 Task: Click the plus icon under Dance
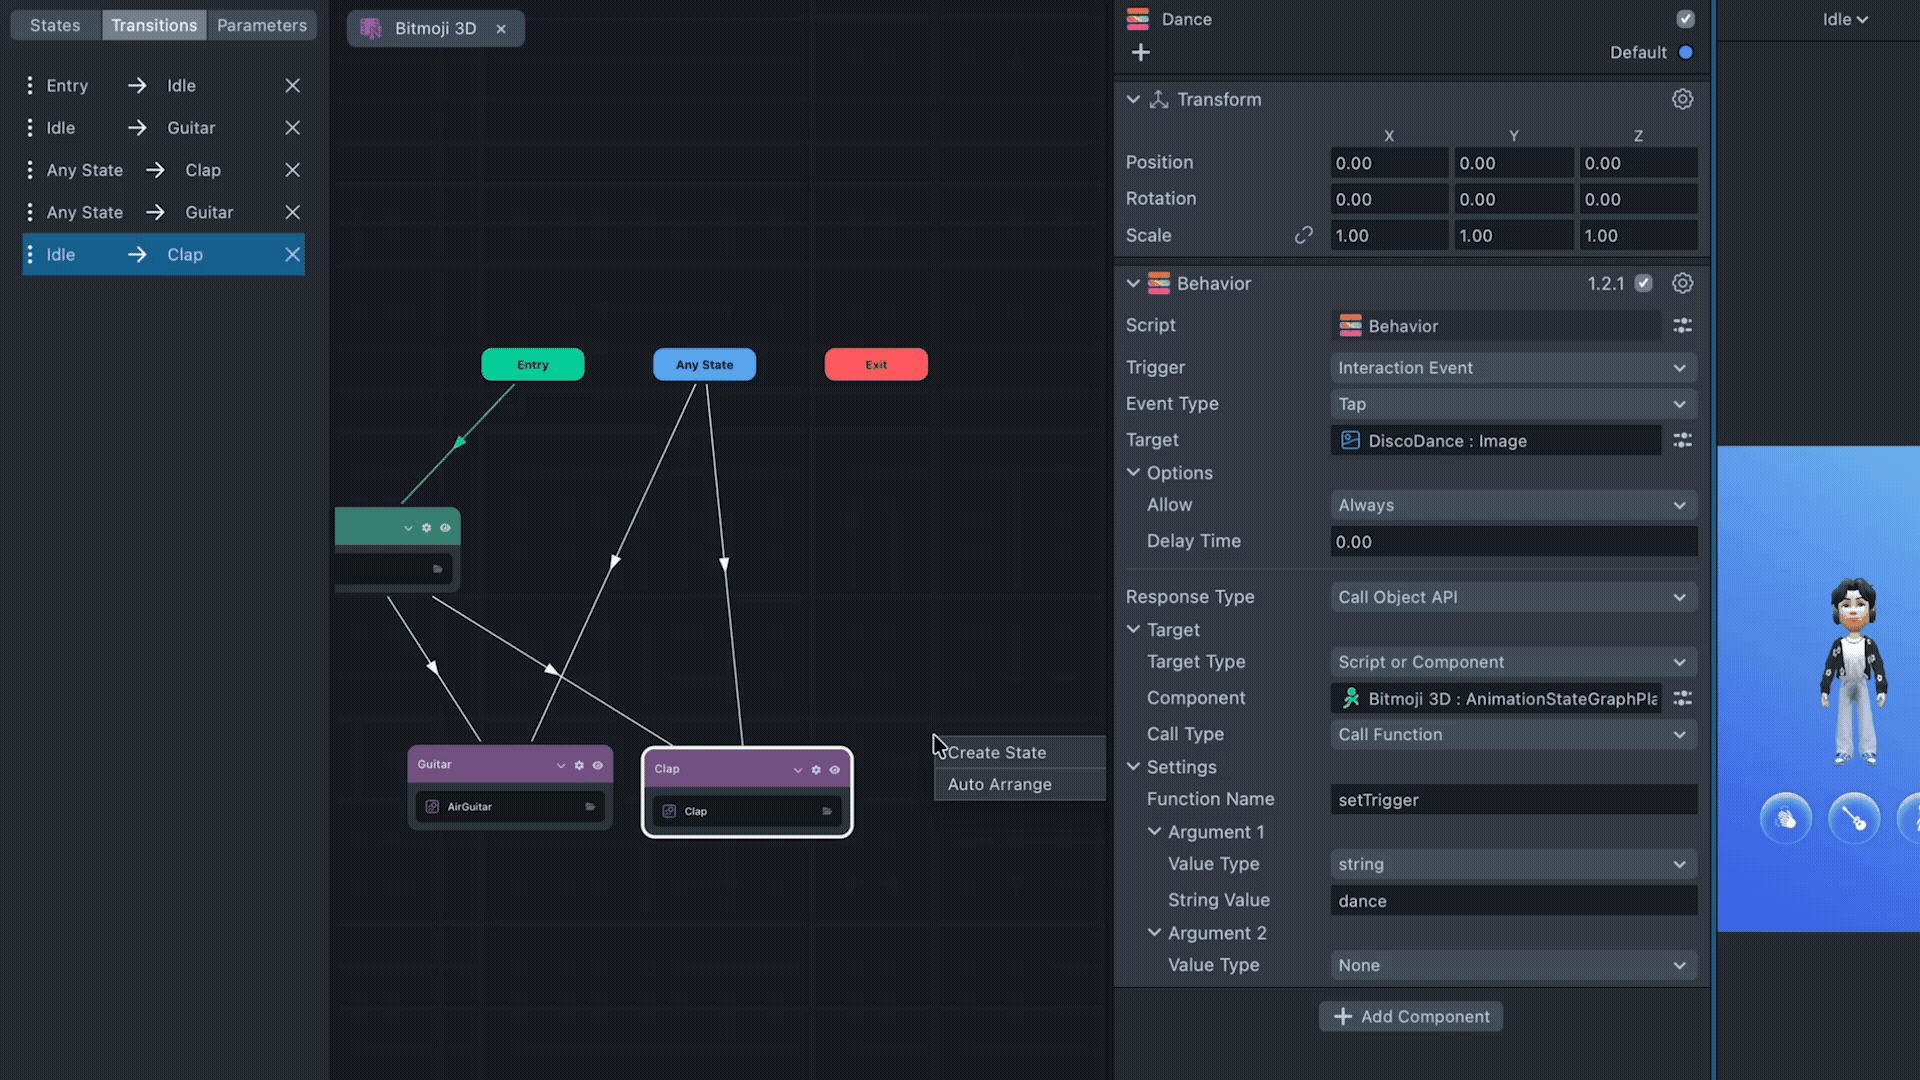click(1140, 53)
